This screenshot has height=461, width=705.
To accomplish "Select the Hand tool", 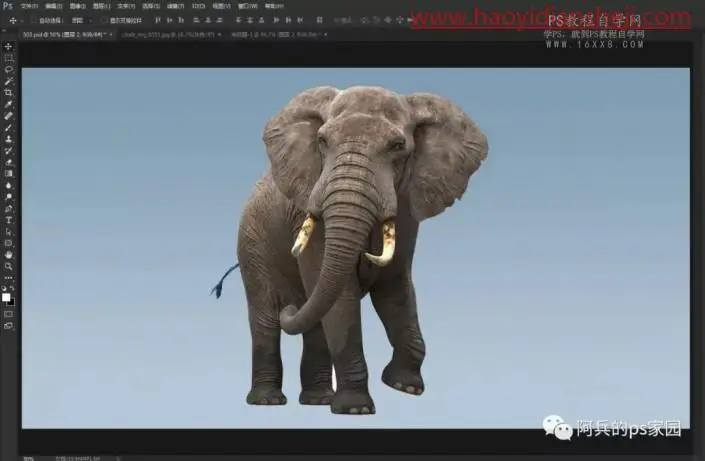I will (x=9, y=255).
